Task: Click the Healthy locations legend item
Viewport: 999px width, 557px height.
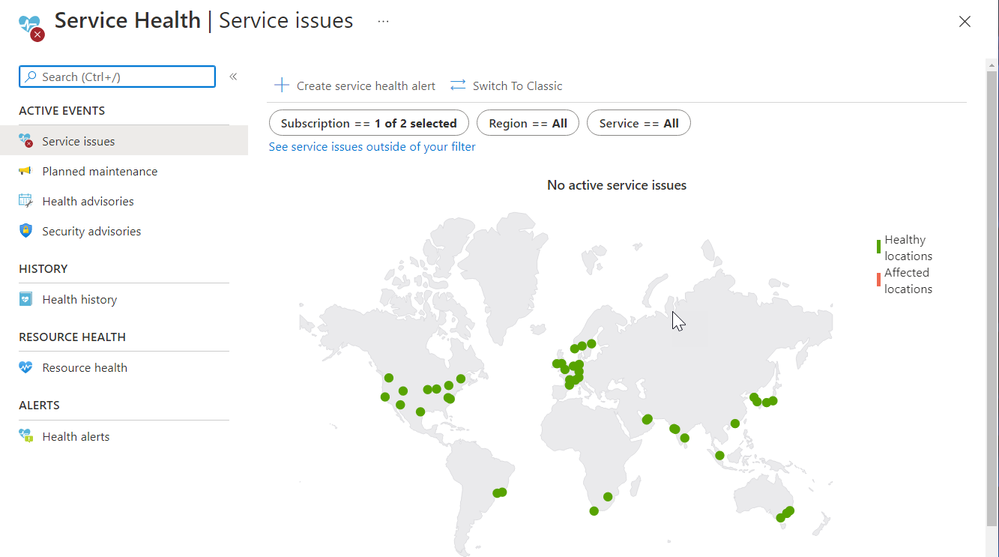Action: point(905,248)
